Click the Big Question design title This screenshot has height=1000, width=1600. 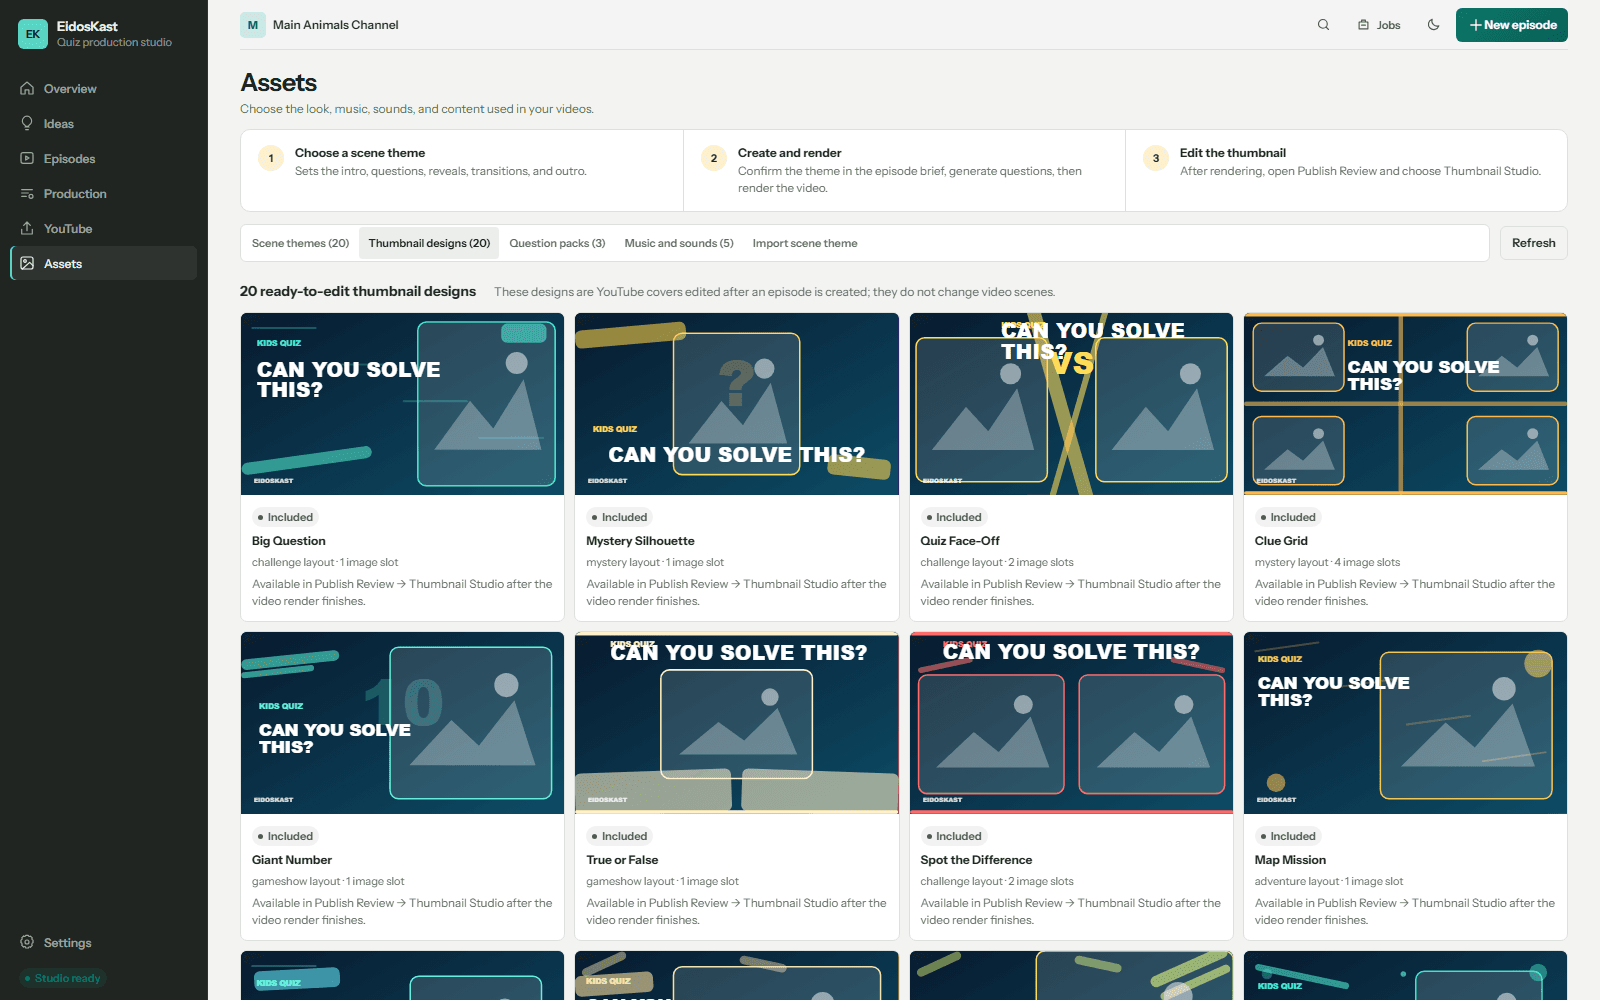[288, 541]
